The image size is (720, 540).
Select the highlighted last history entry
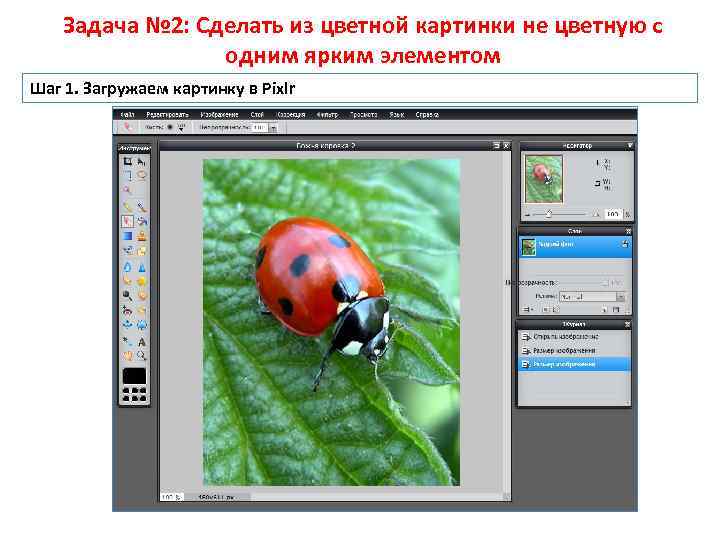574,364
